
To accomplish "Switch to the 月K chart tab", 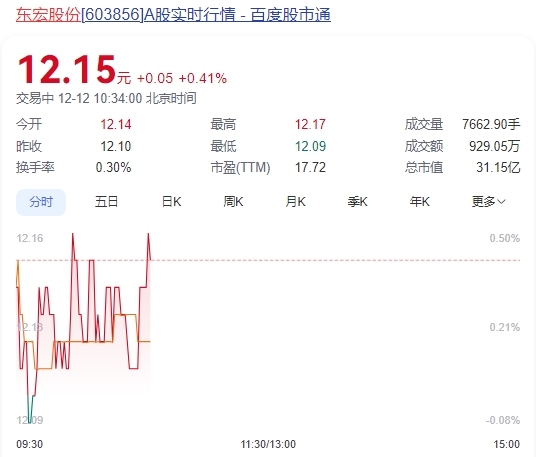I will [x=296, y=202].
